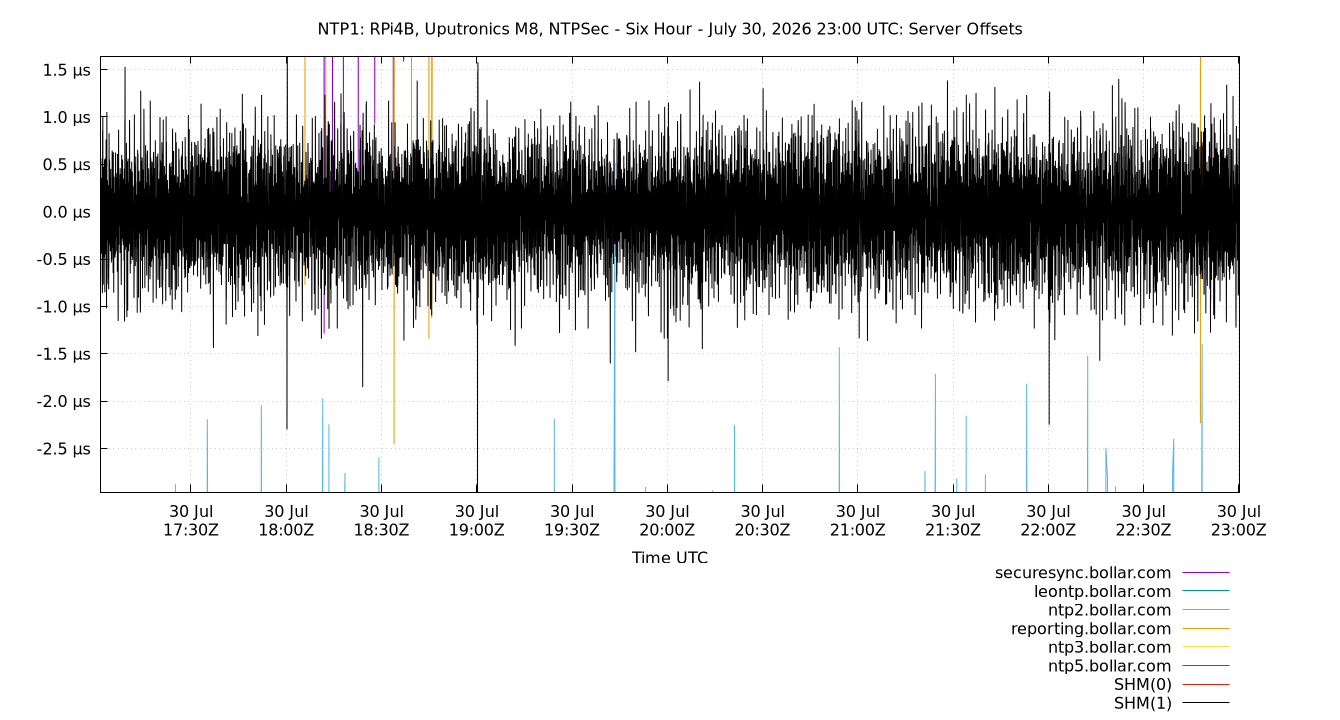
Task: Click the '30 Jul 19:00Z' time label
Action: click(477, 520)
